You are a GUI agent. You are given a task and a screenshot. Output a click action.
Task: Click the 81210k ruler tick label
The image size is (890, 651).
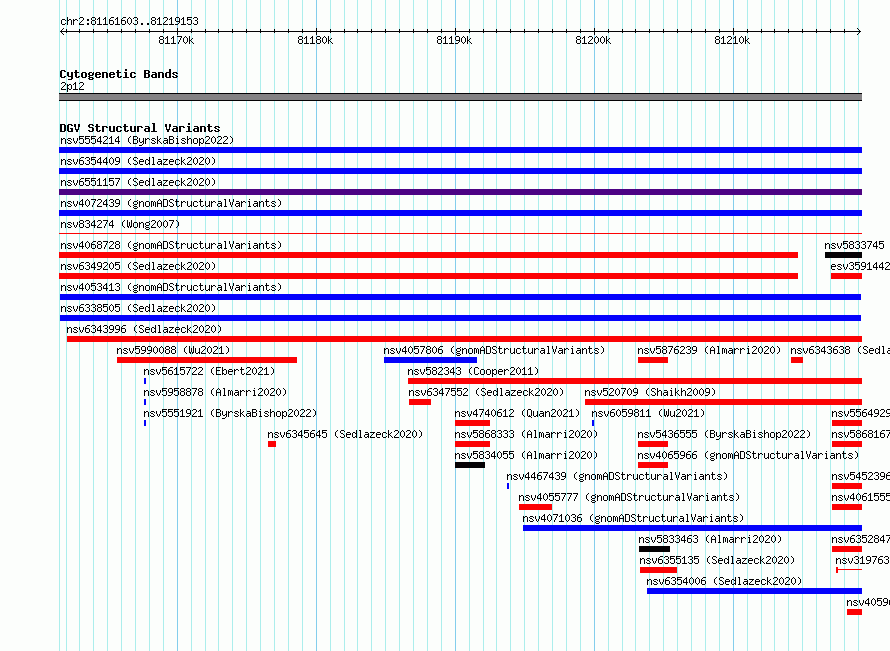pos(732,40)
